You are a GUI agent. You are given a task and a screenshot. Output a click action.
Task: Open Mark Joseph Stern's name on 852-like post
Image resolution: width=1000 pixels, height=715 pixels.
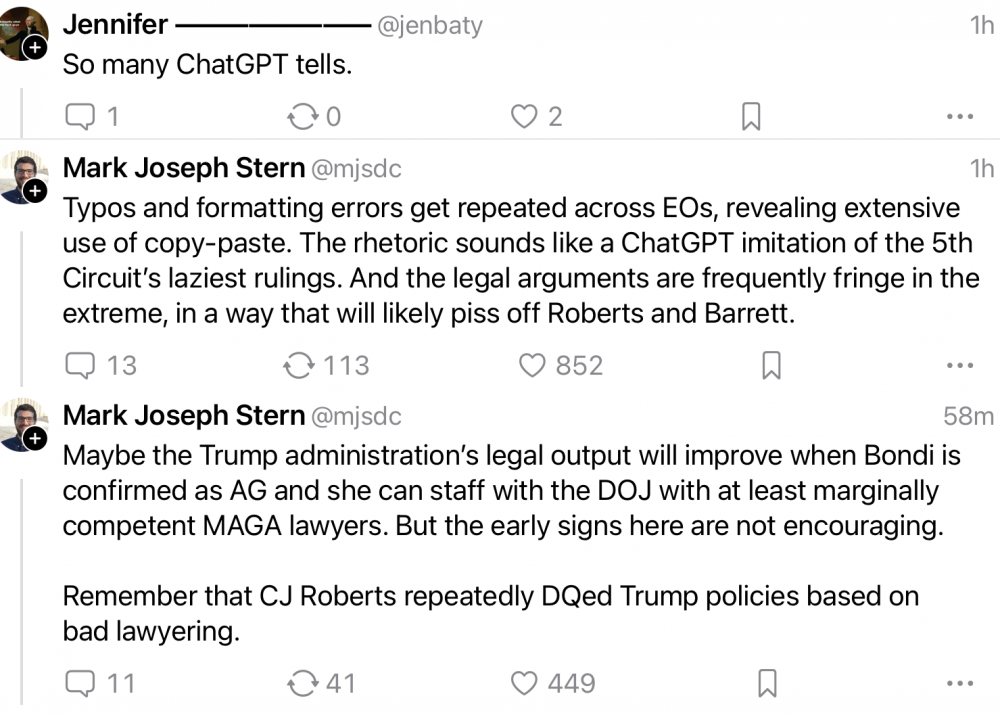click(184, 168)
